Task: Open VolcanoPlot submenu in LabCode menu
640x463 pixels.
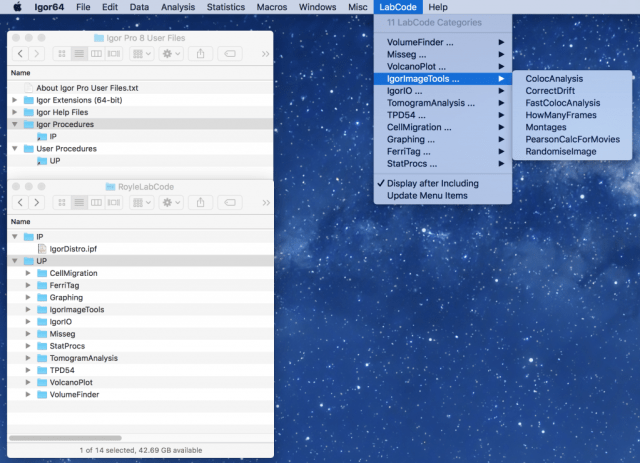Action: coord(443,66)
